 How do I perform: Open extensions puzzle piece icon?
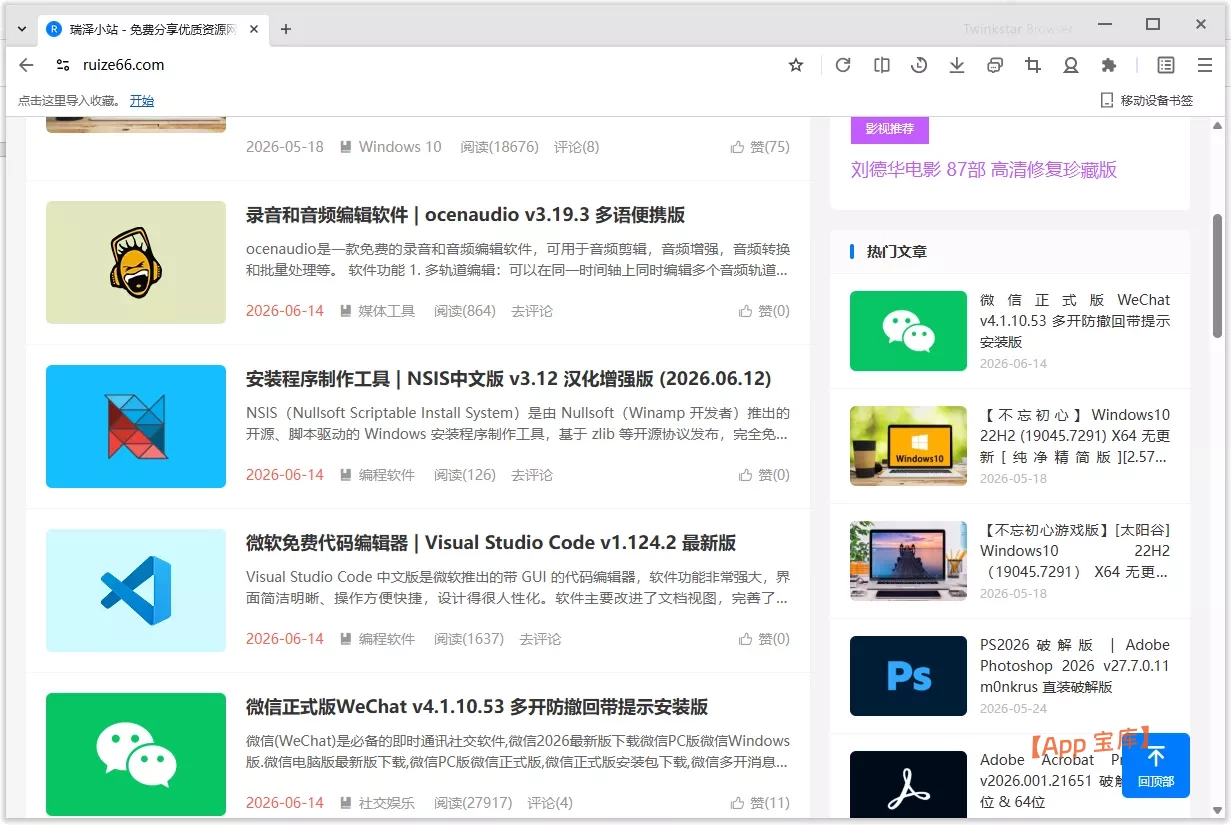[x=1109, y=65]
